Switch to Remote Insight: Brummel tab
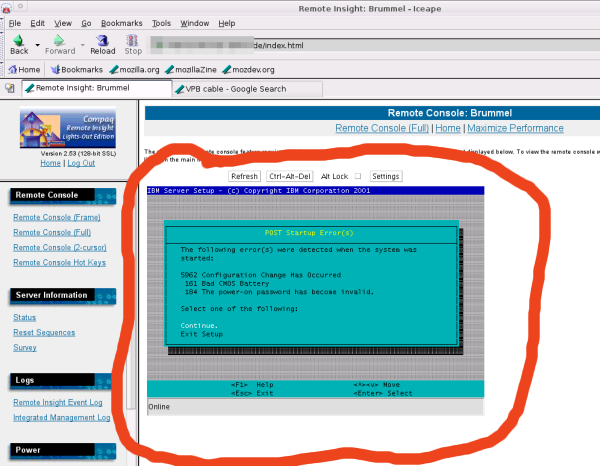 coord(97,88)
